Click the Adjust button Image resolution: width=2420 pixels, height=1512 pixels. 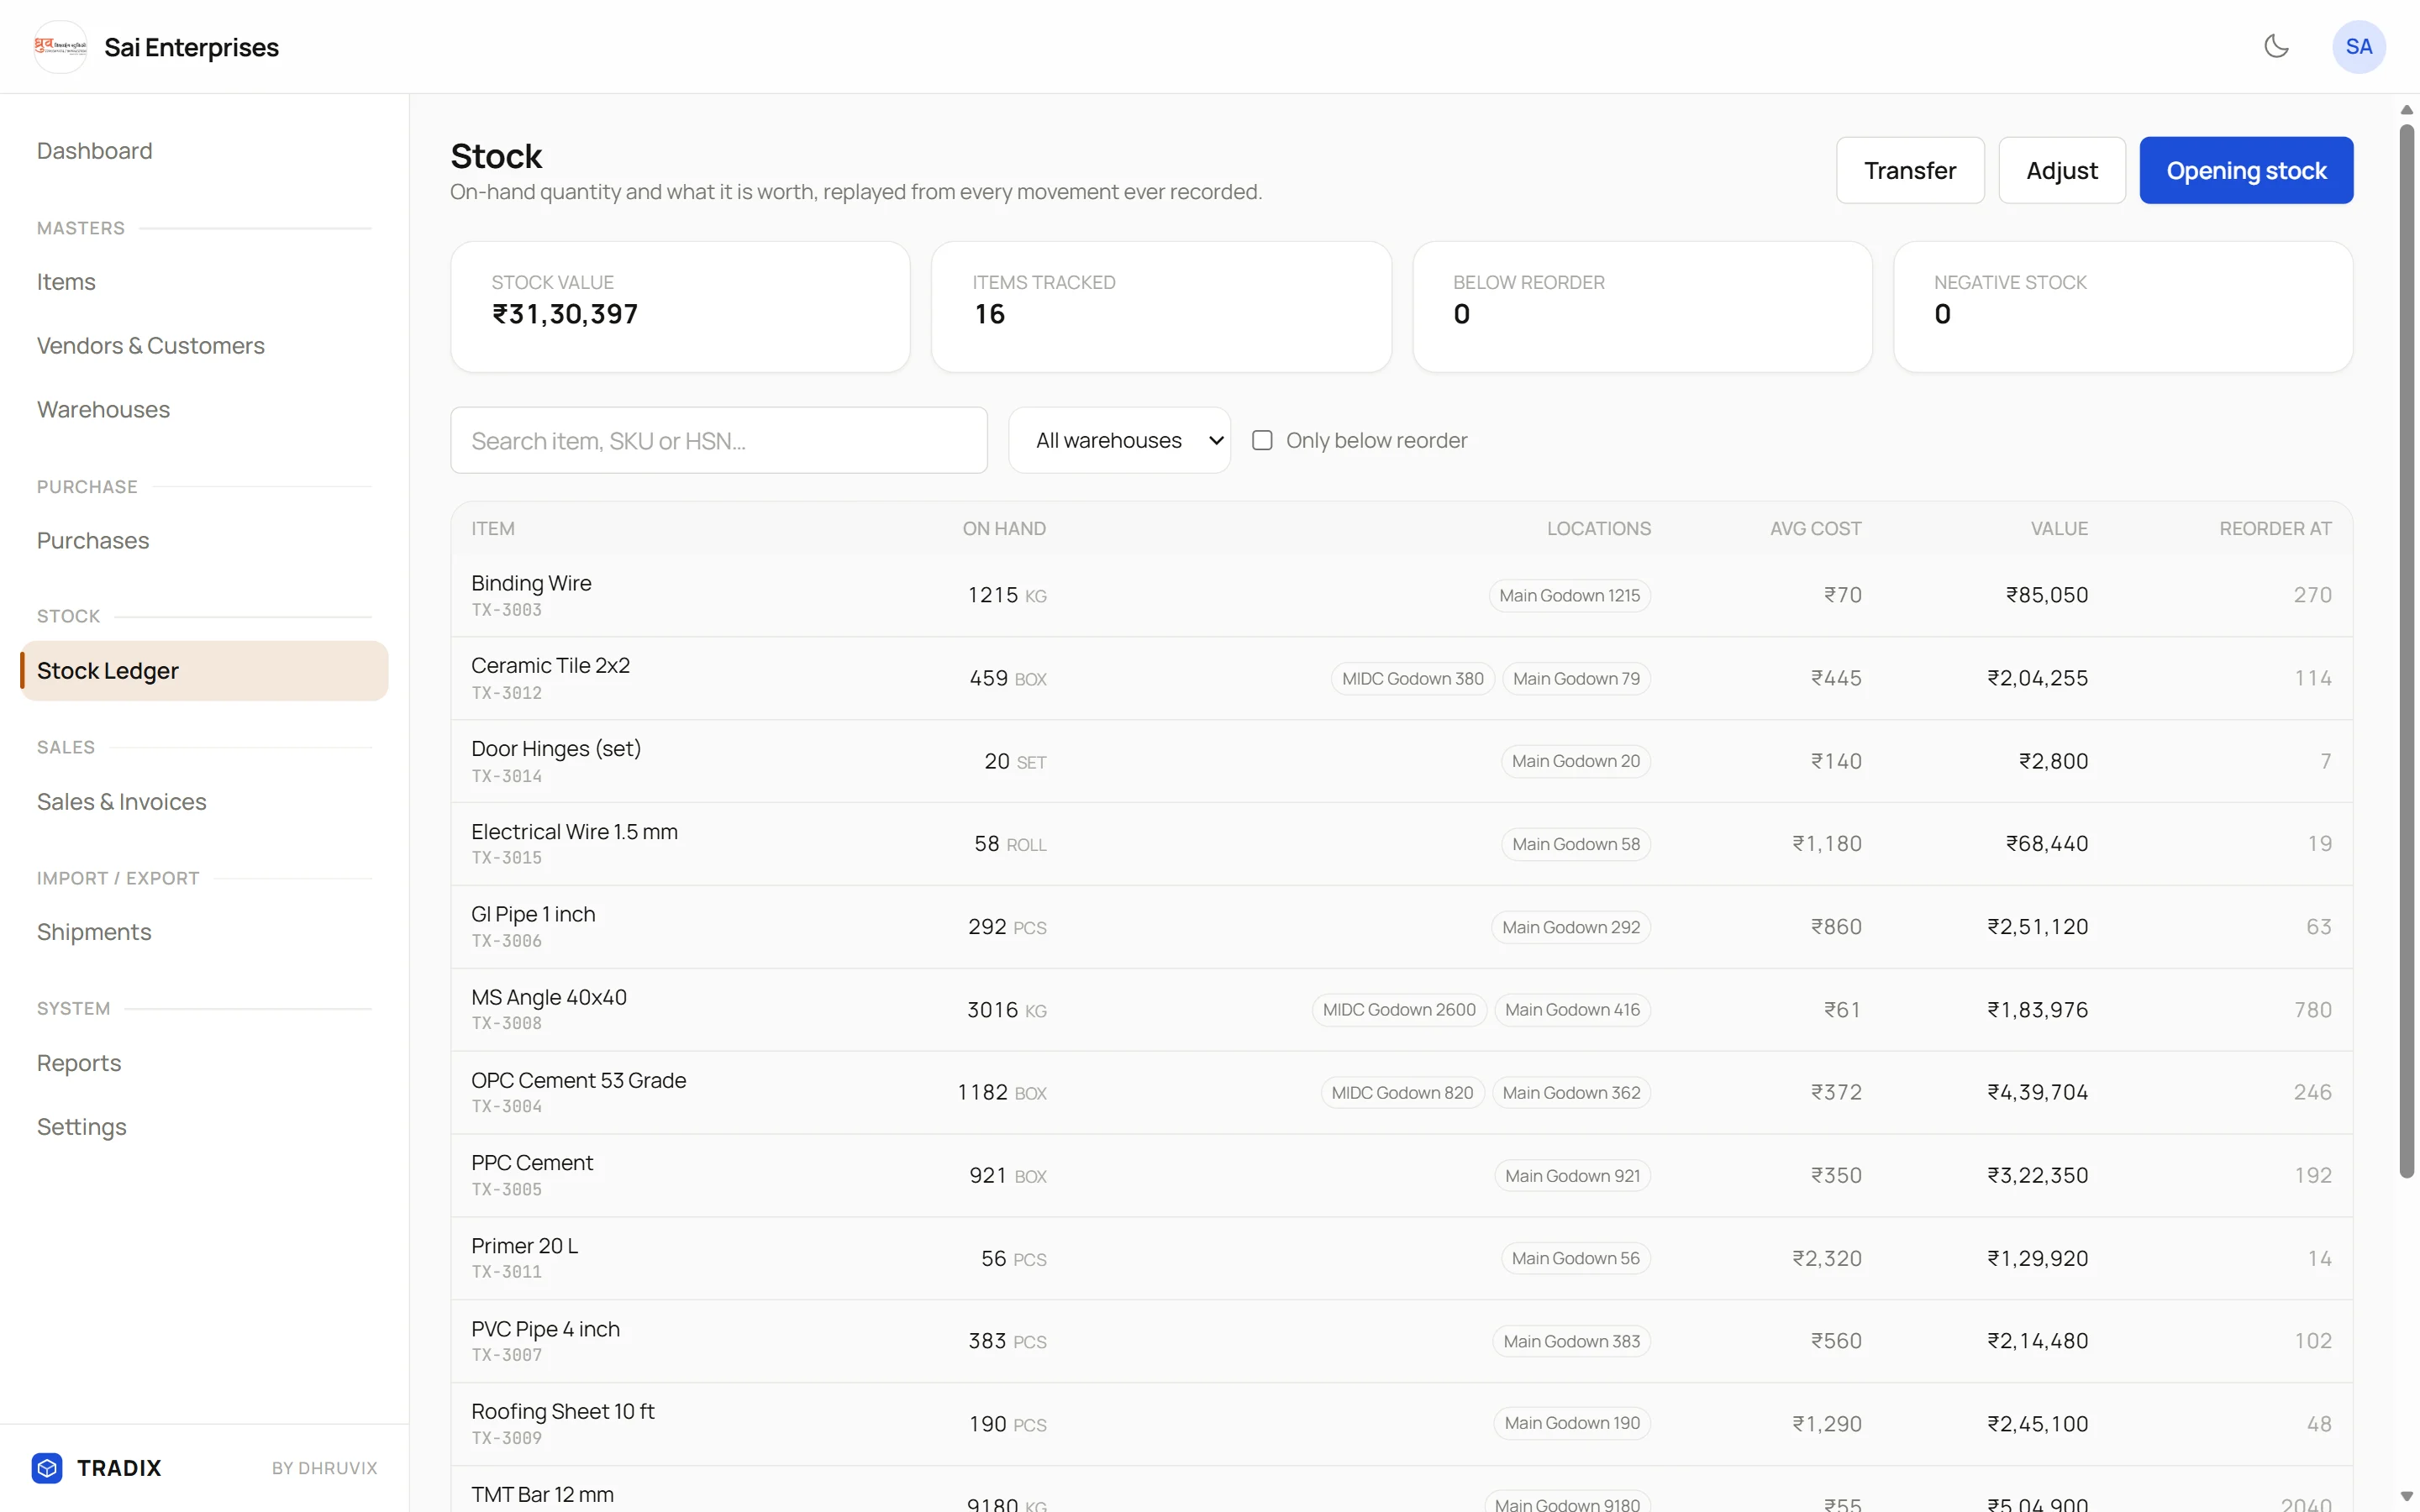2062,170
